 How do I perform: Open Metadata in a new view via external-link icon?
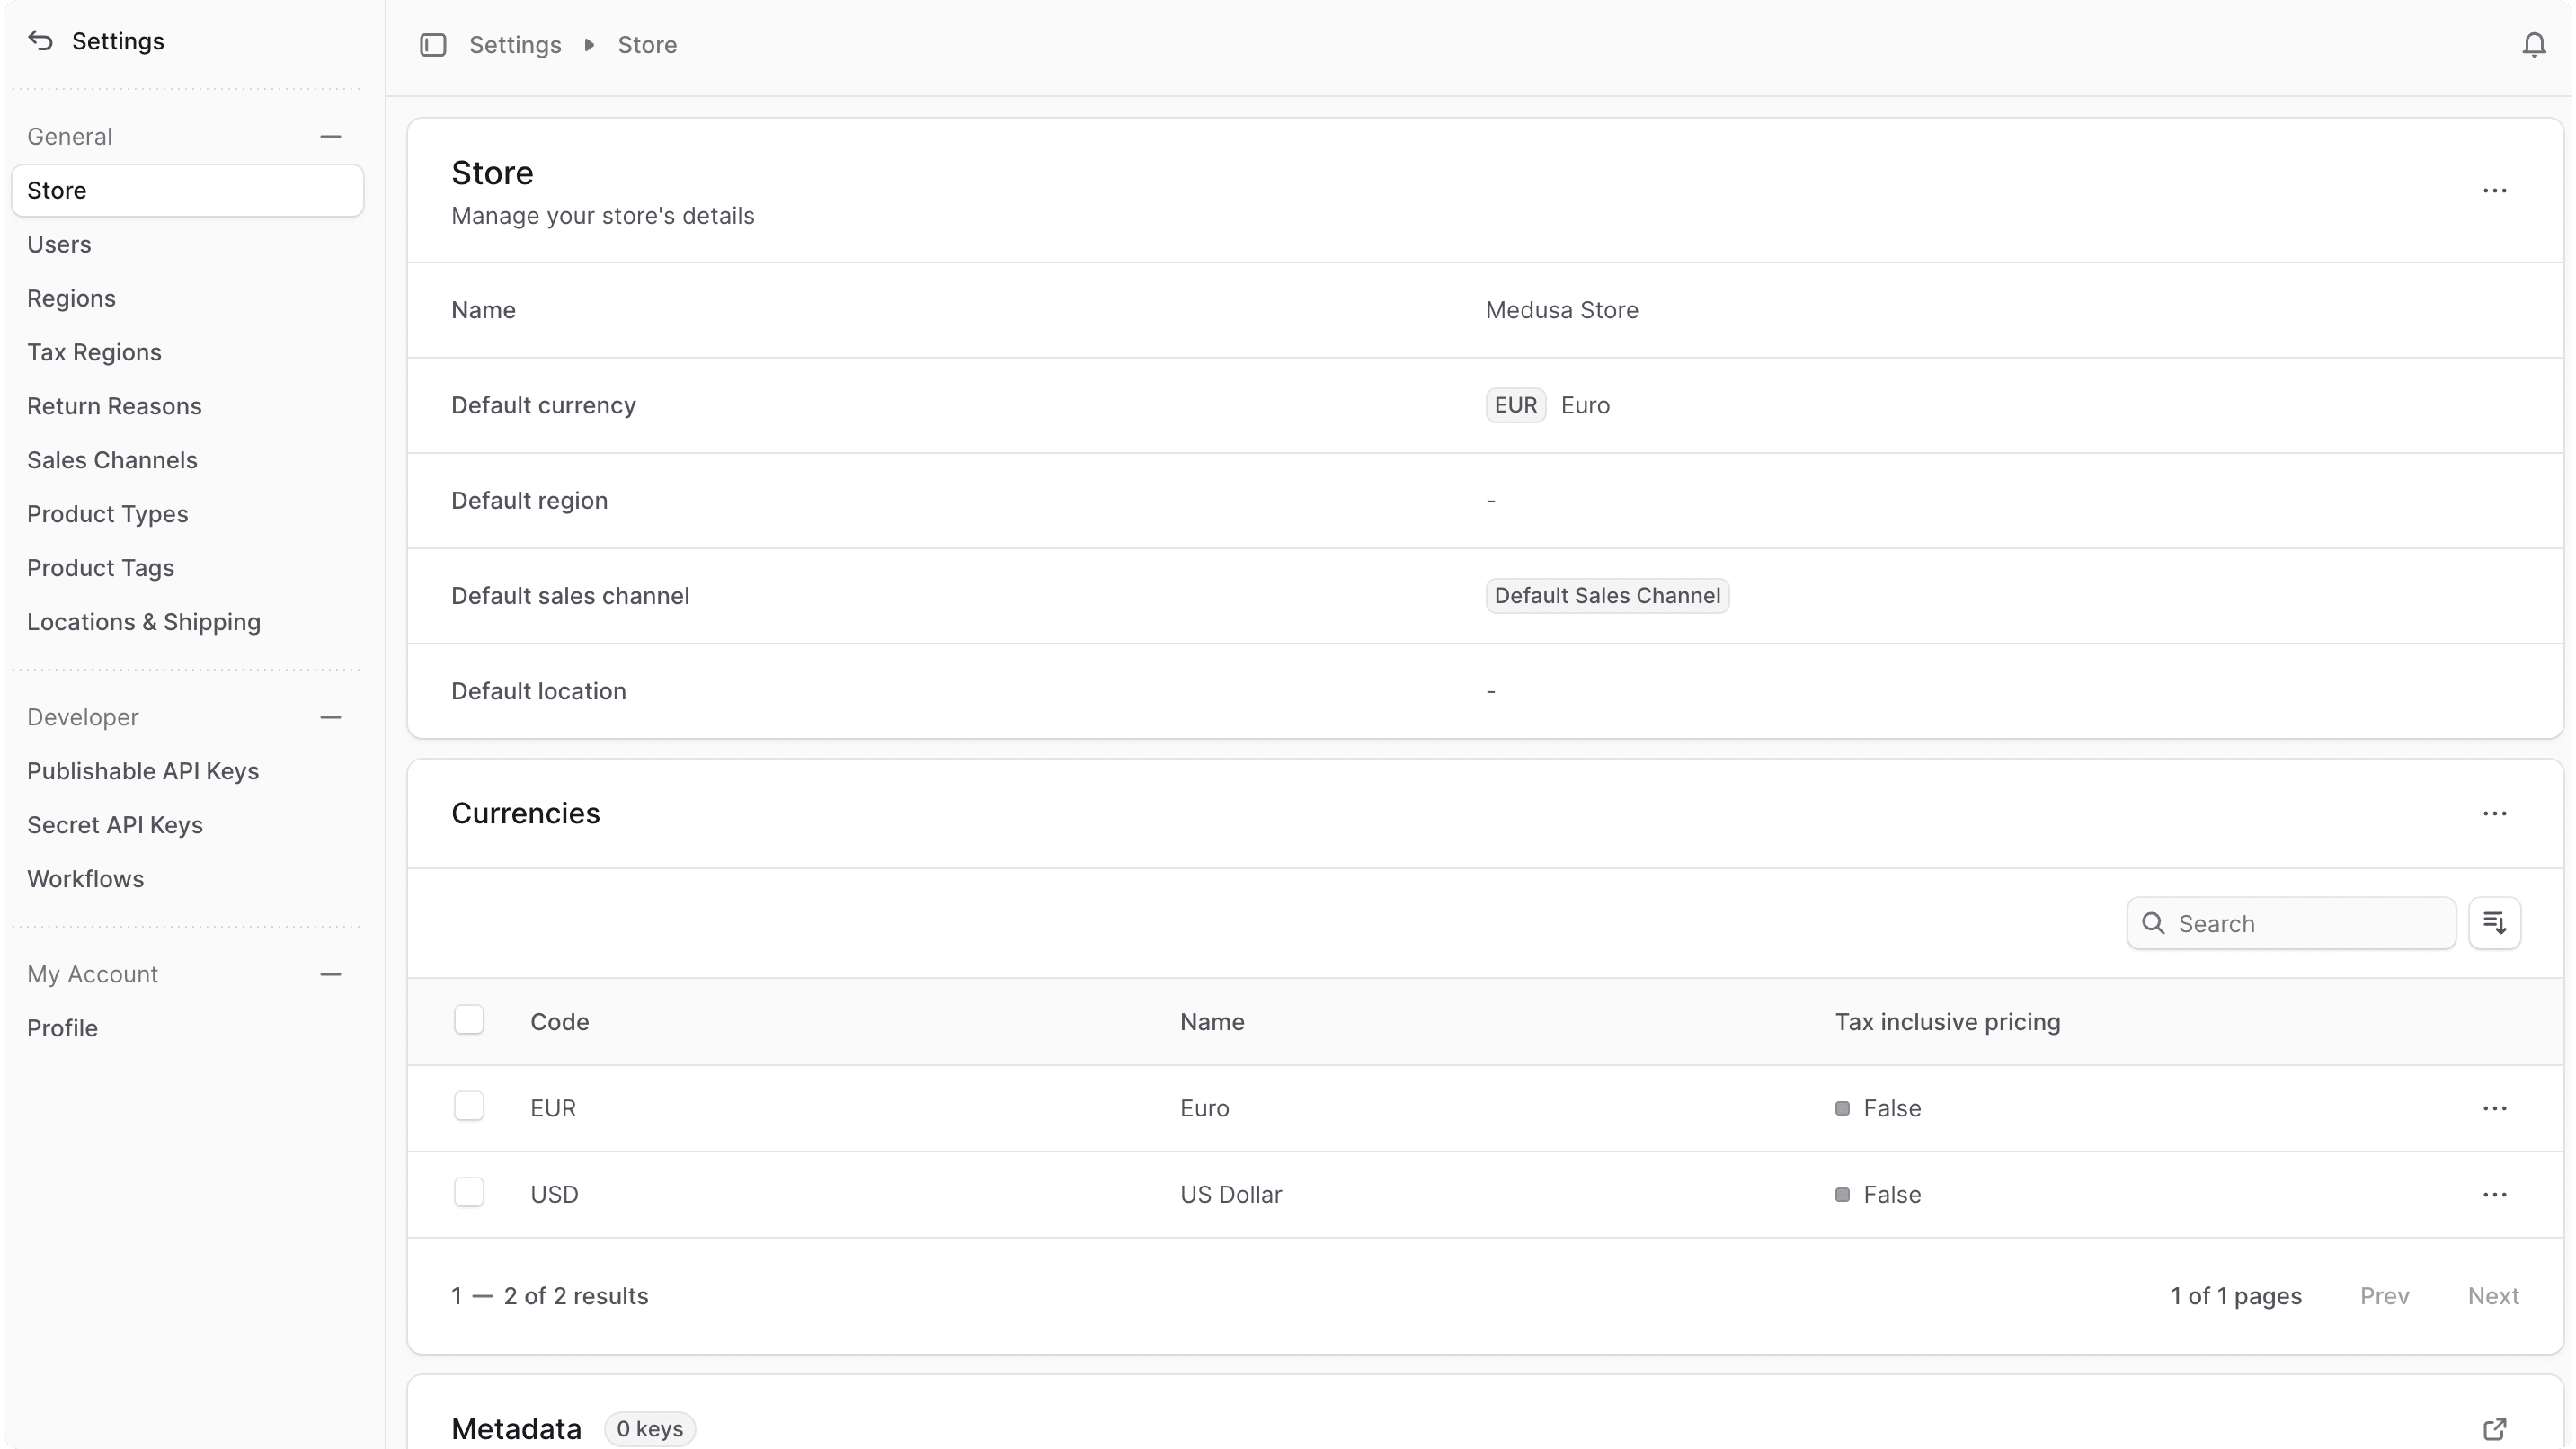pos(2495,1428)
